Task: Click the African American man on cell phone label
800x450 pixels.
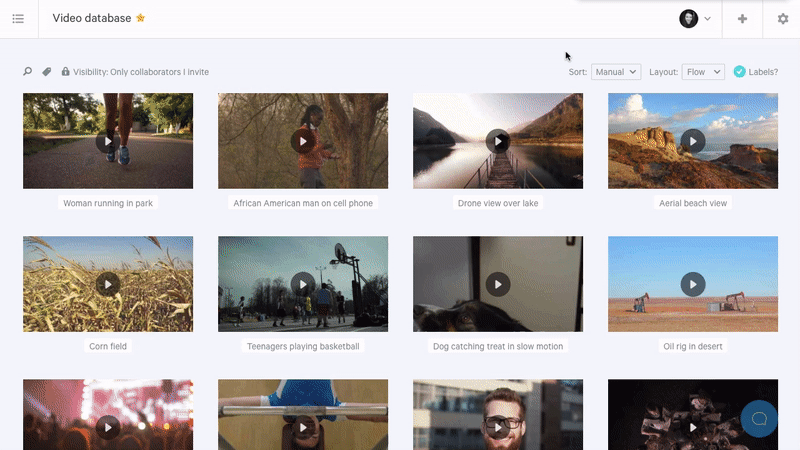Action: [x=303, y=203]
